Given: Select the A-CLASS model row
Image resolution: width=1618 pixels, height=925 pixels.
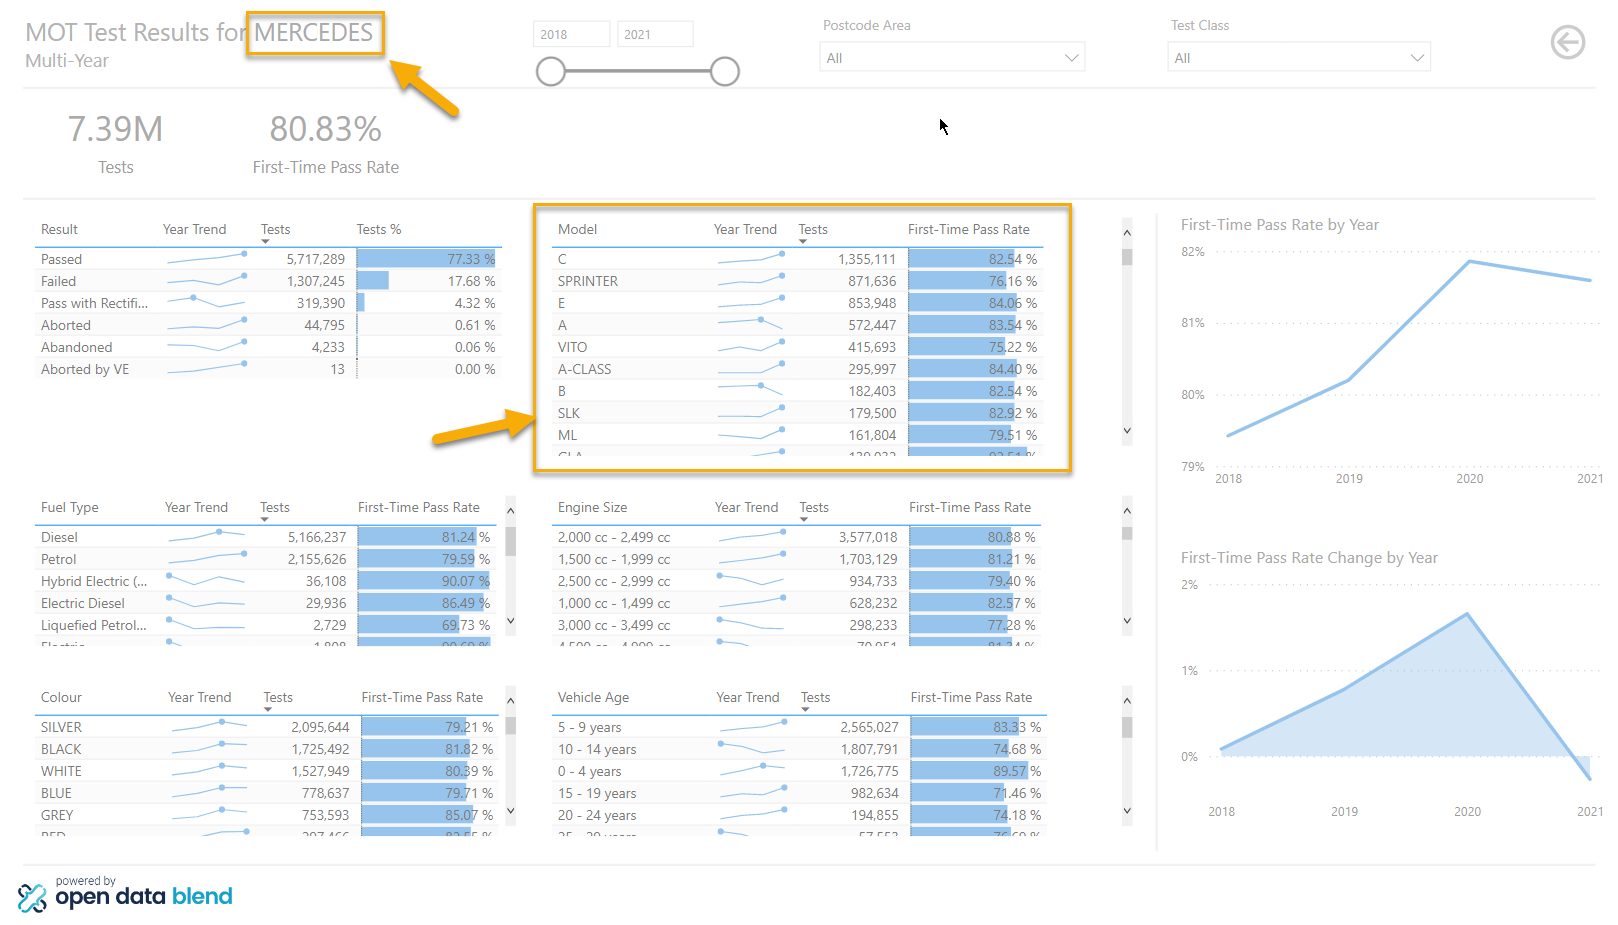Looking at the screenshot, I should tap(798, 369).
